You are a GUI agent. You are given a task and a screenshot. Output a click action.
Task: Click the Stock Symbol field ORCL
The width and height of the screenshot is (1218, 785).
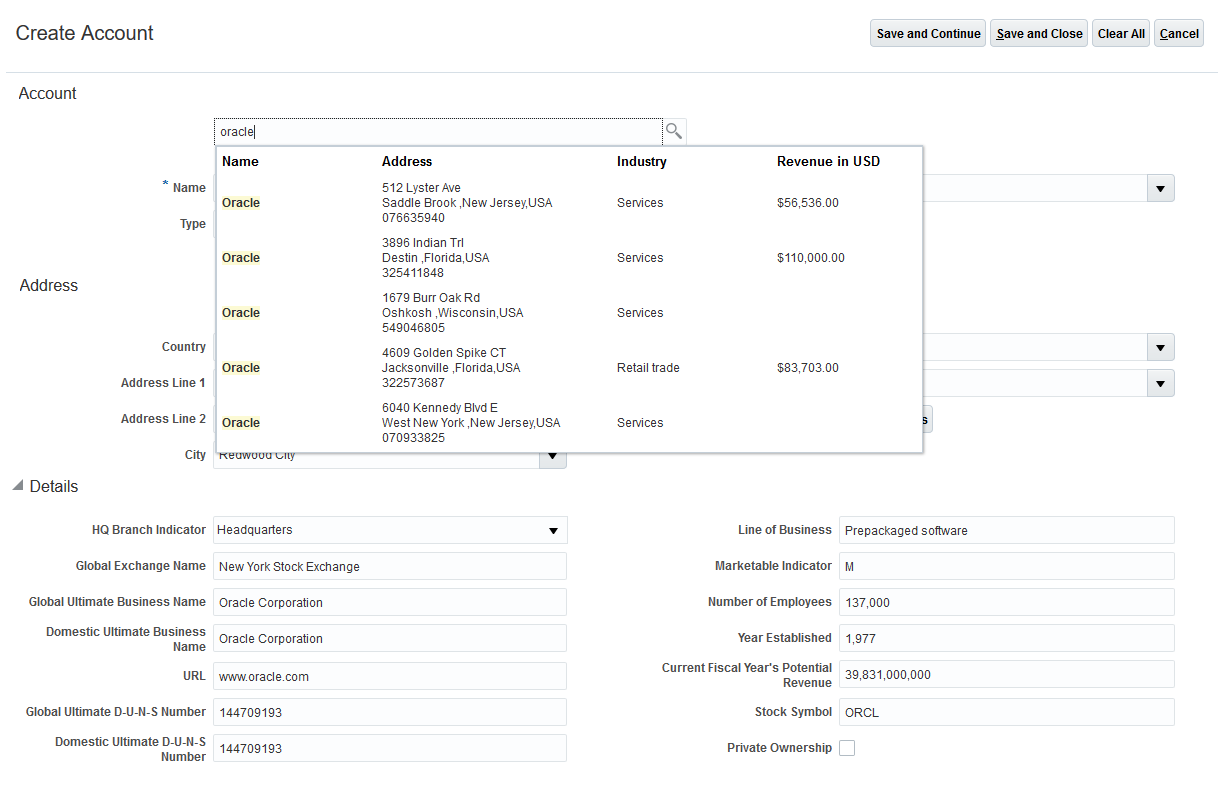click(x=1007, y=712)
